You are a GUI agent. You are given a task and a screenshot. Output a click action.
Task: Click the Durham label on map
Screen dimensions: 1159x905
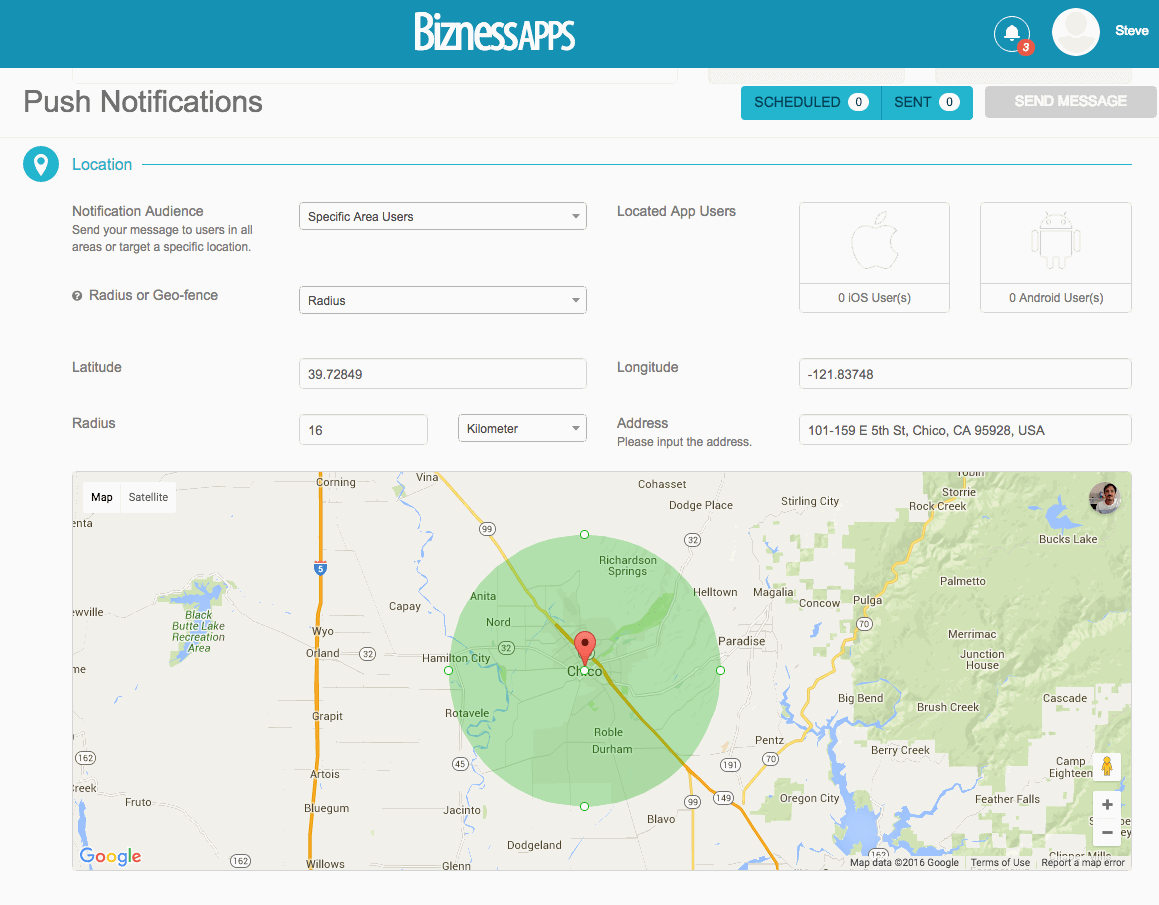[x=612, y=749]
